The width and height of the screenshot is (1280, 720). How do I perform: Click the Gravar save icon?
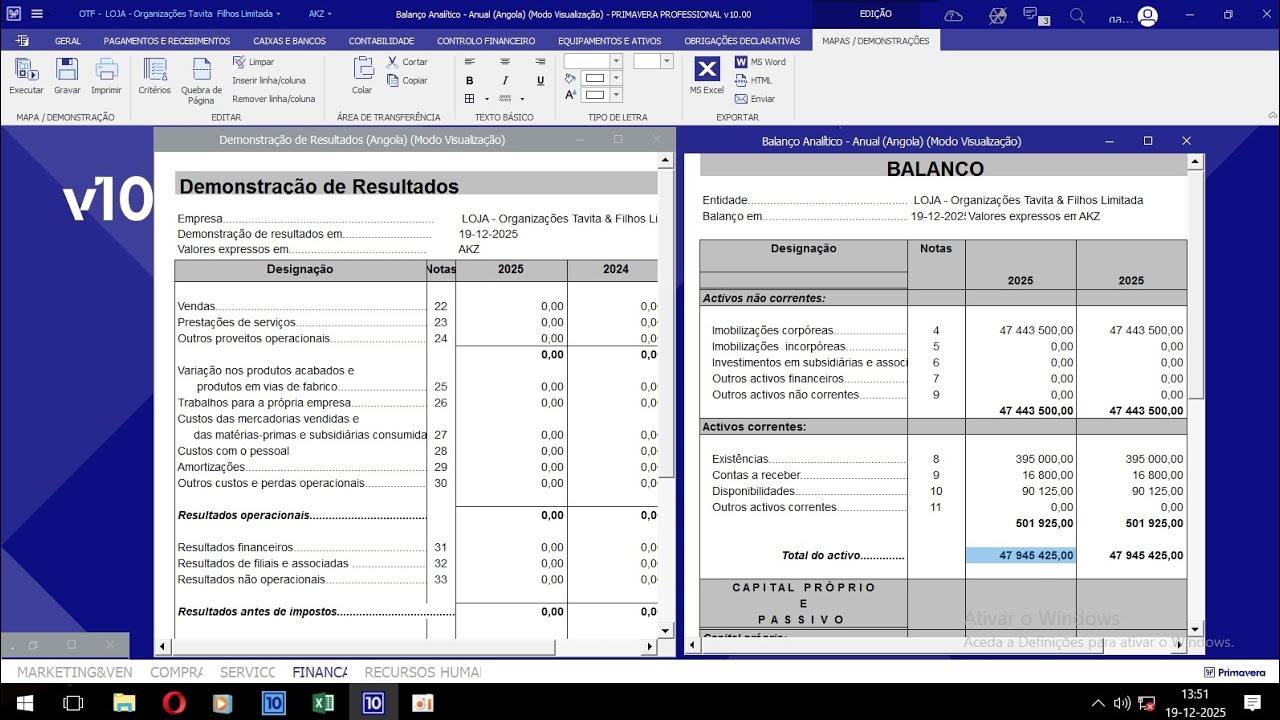click(67, 70)
